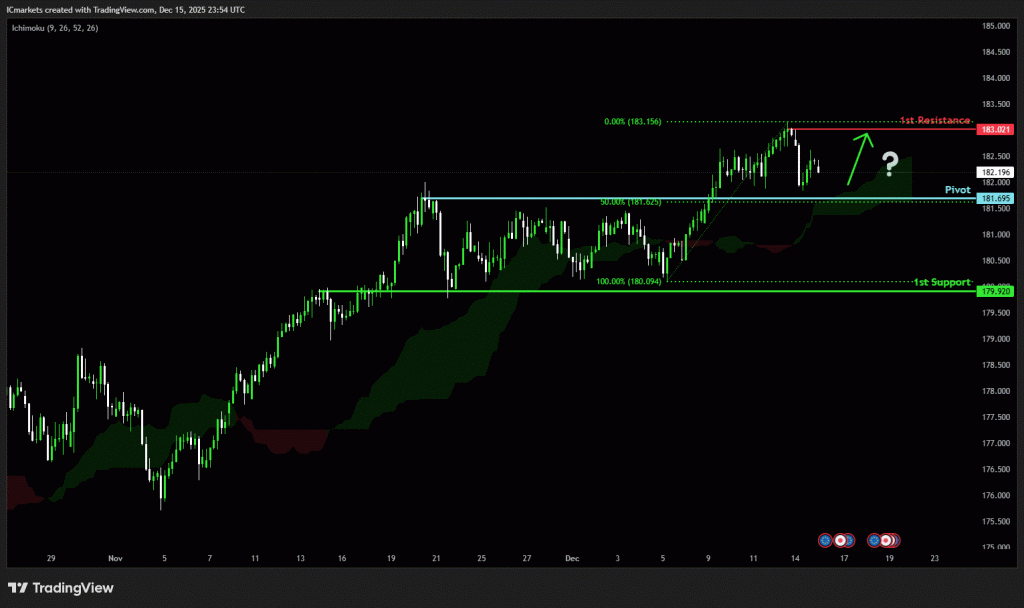Select the white question mark on chart

pyautogui.click(x=890, y=163)
